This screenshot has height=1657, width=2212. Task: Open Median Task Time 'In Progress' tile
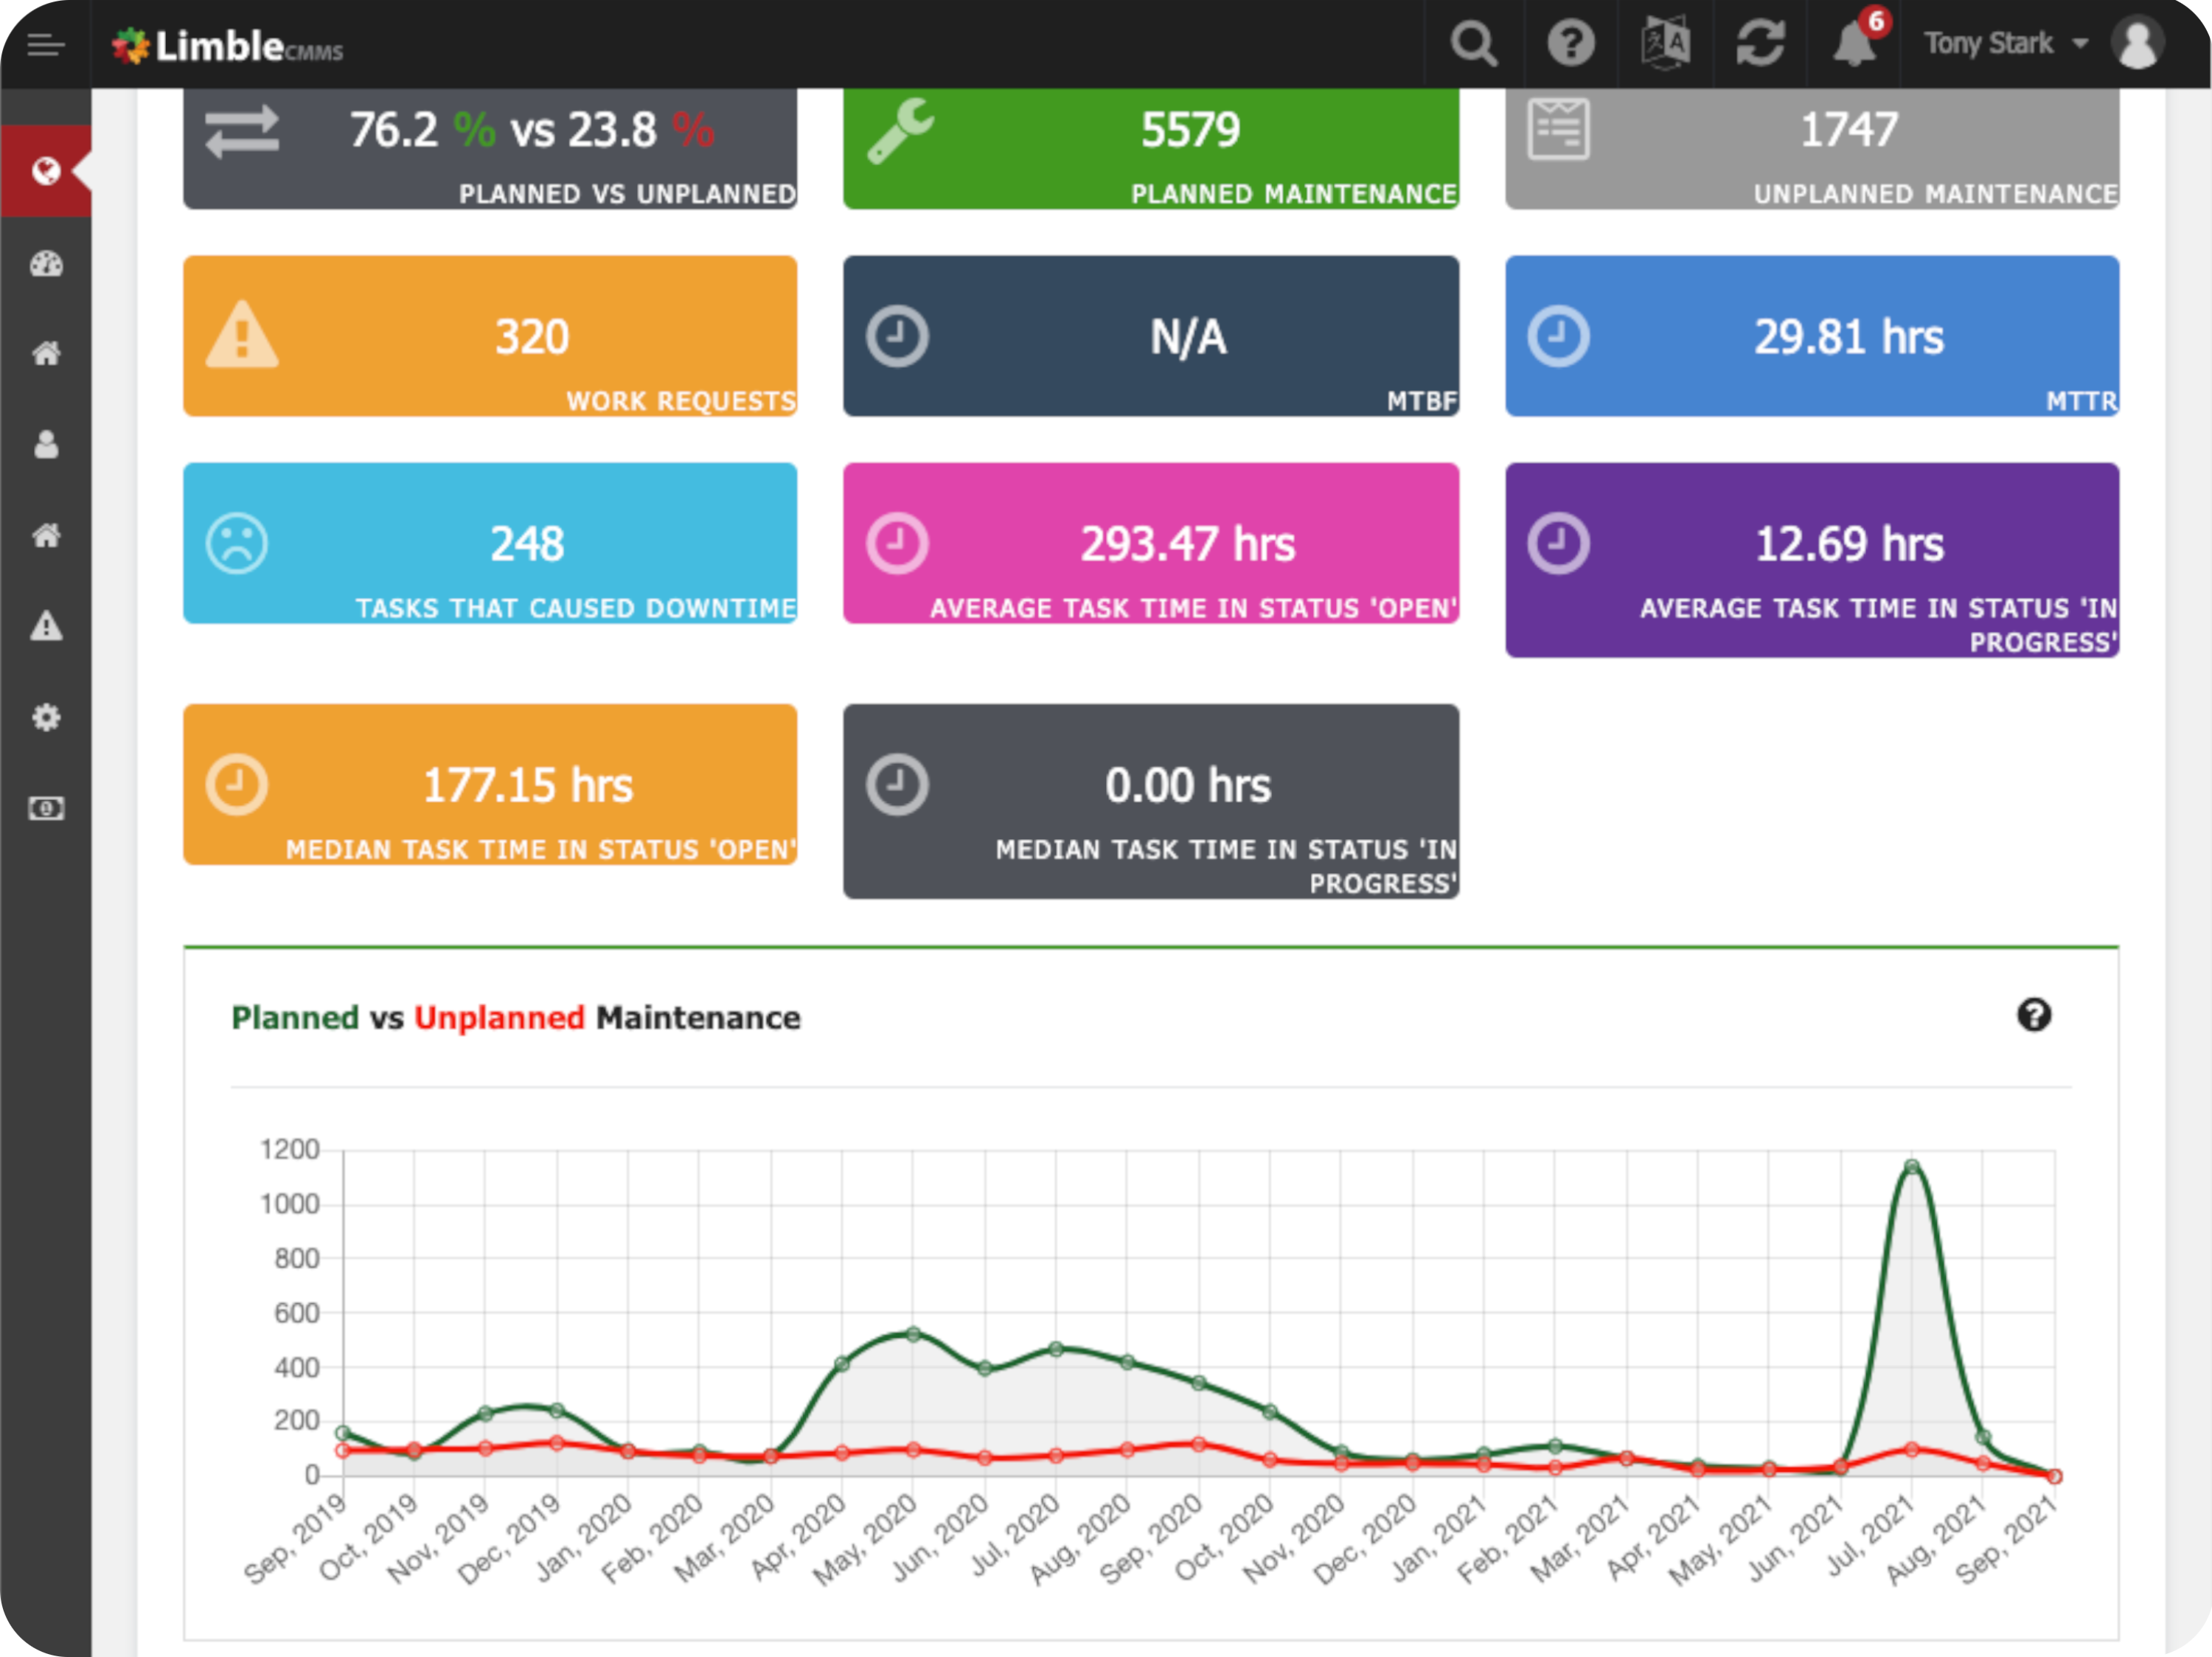tap(1151, 801)
